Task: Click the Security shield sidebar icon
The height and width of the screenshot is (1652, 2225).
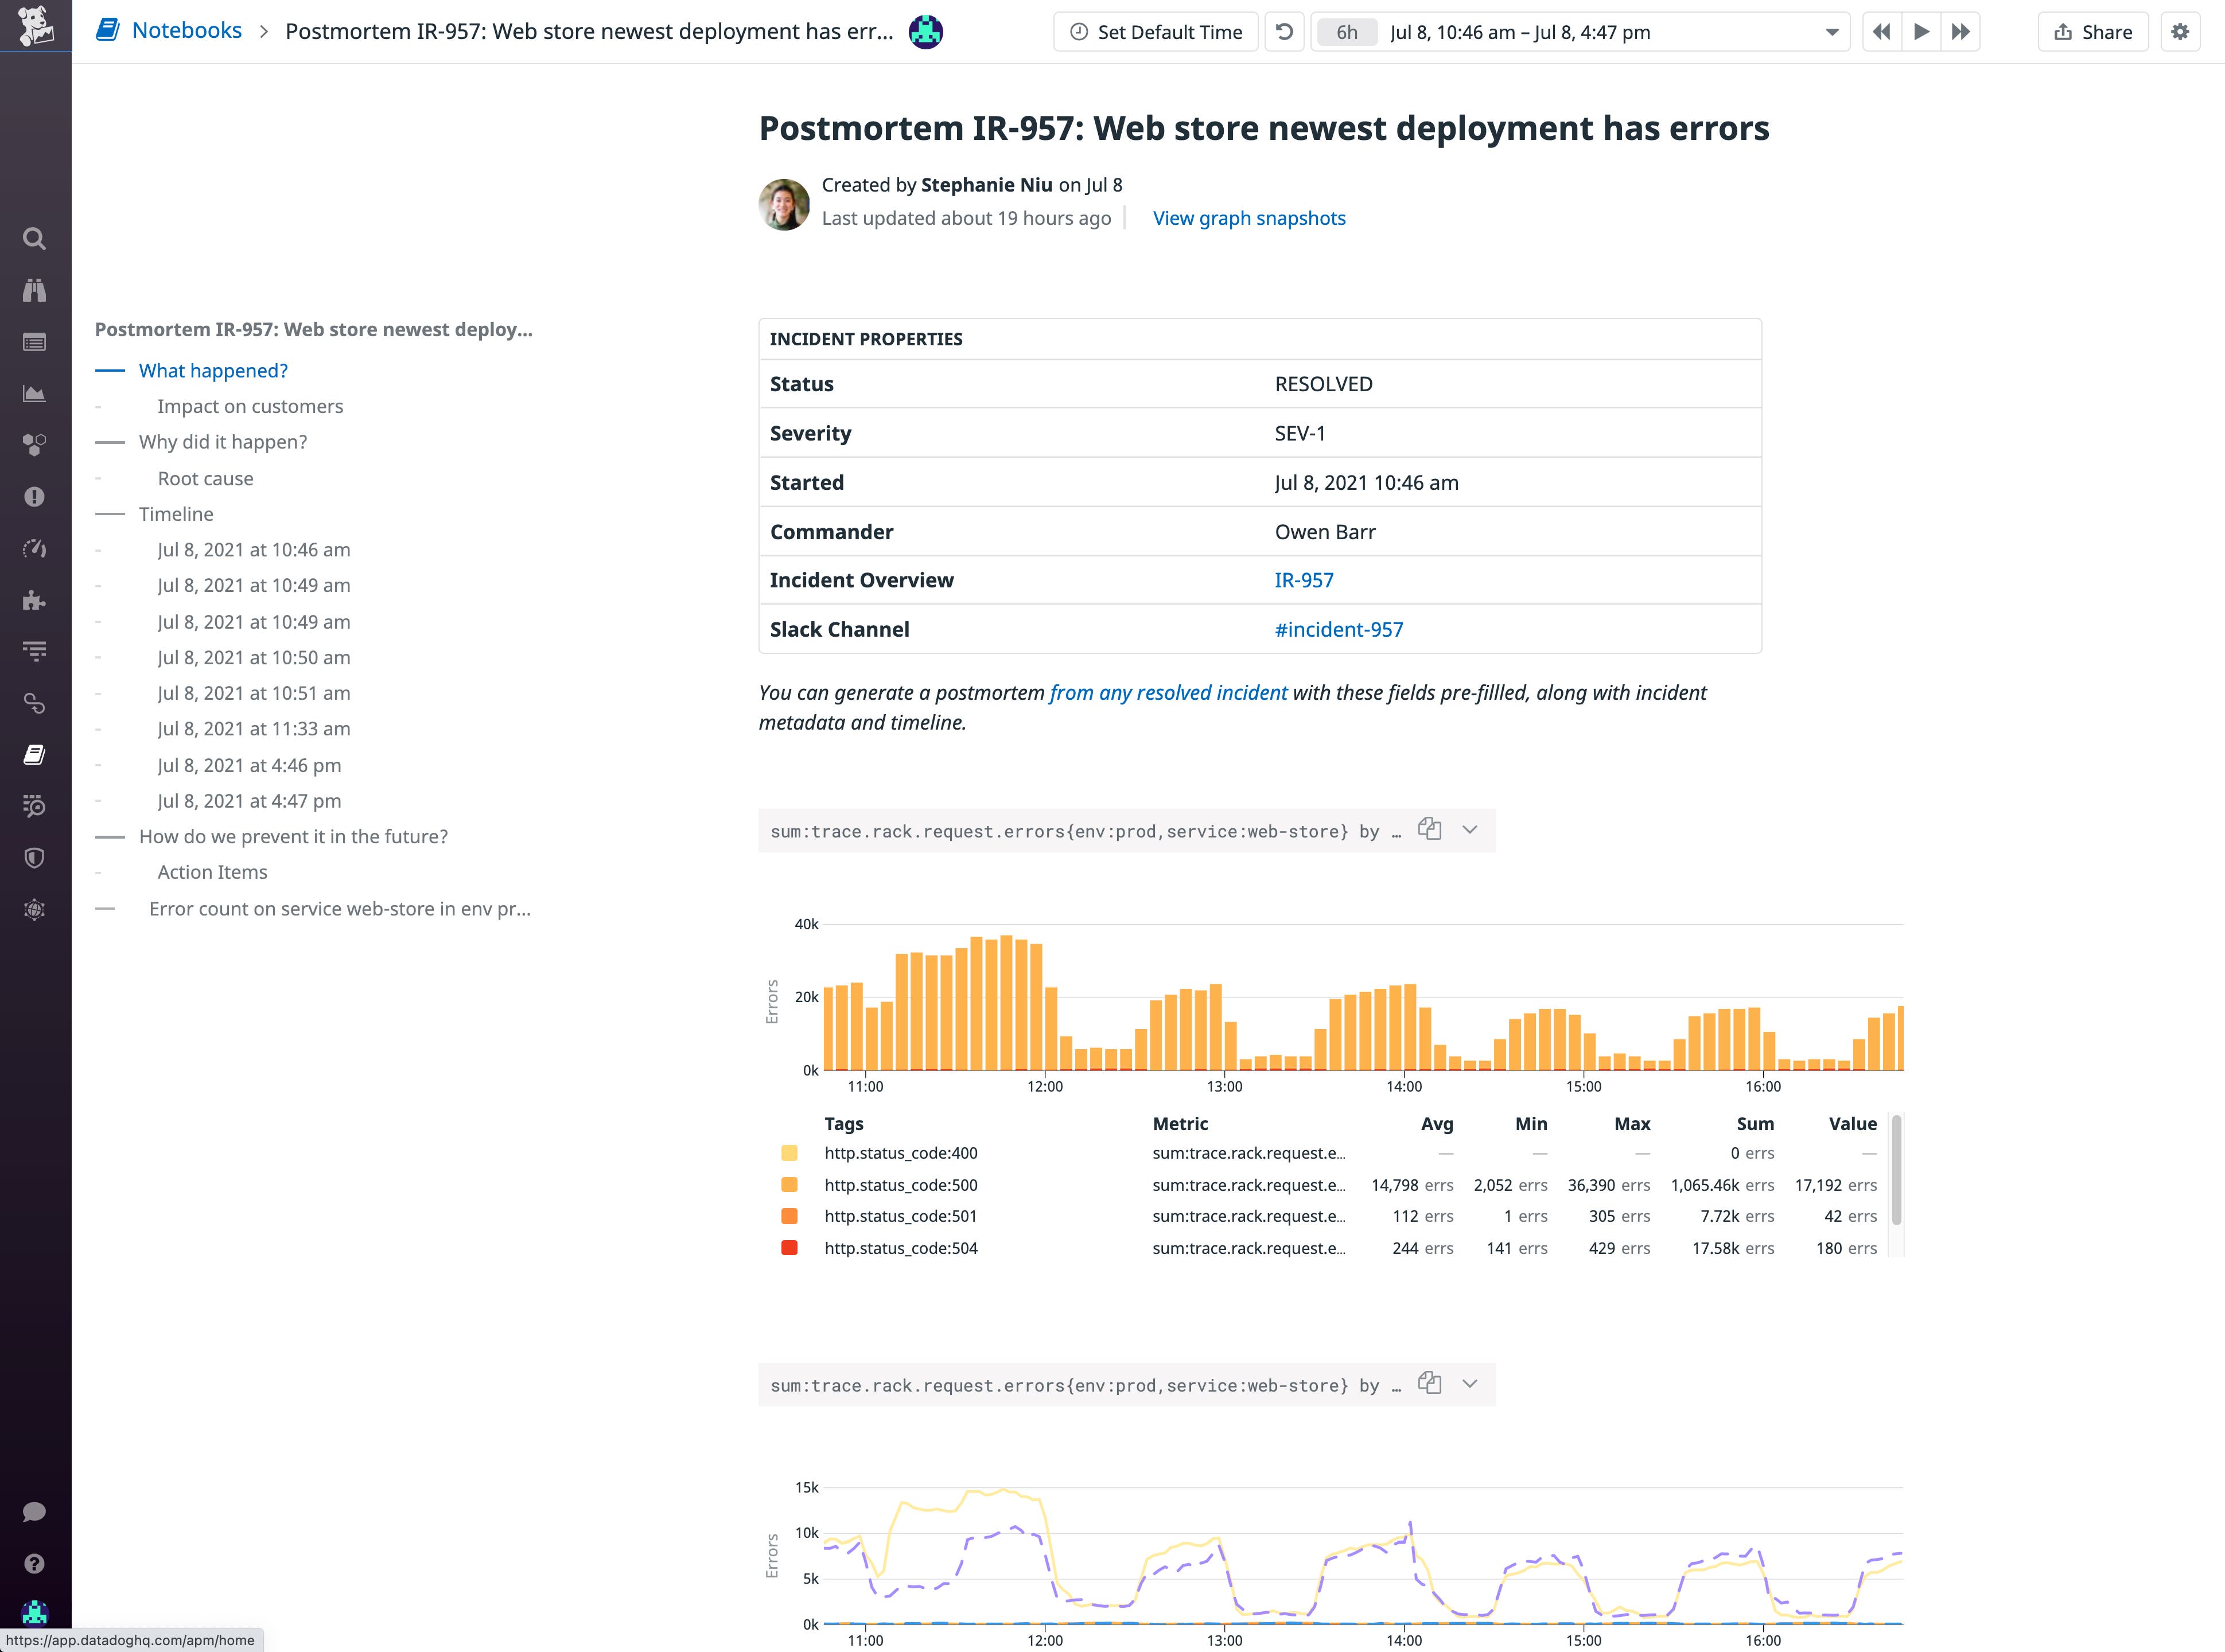Action: tap(34, 858)
